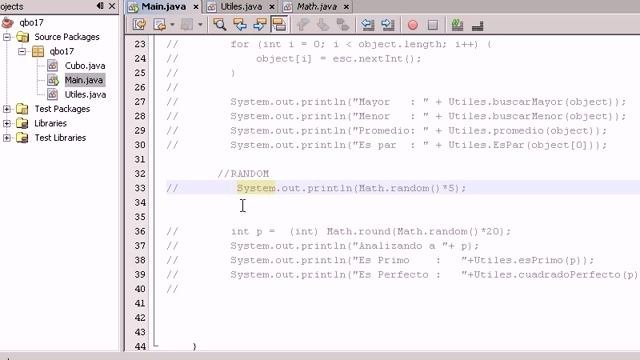640x360 pixels.
Task: Select Main.java in the project tree
Action: tap(84, 80)
